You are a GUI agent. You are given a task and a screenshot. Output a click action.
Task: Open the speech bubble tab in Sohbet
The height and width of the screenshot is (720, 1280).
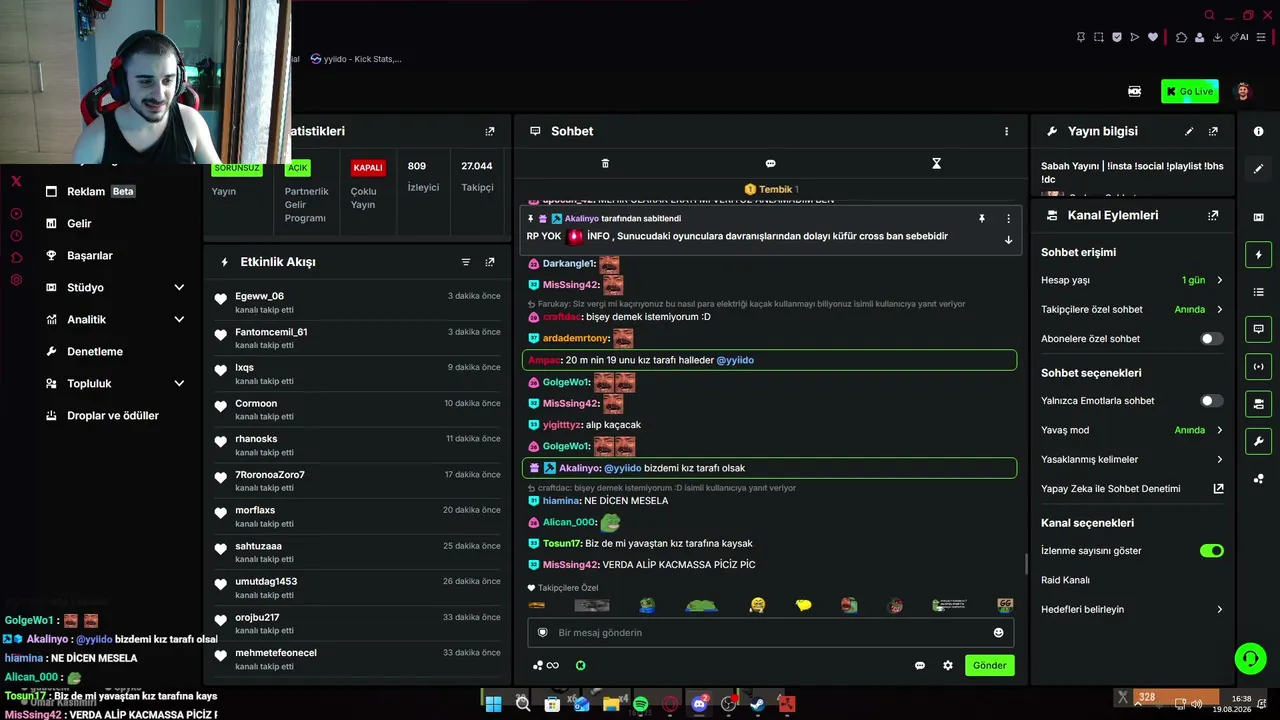pyautogui.click(x=770, y=163)
